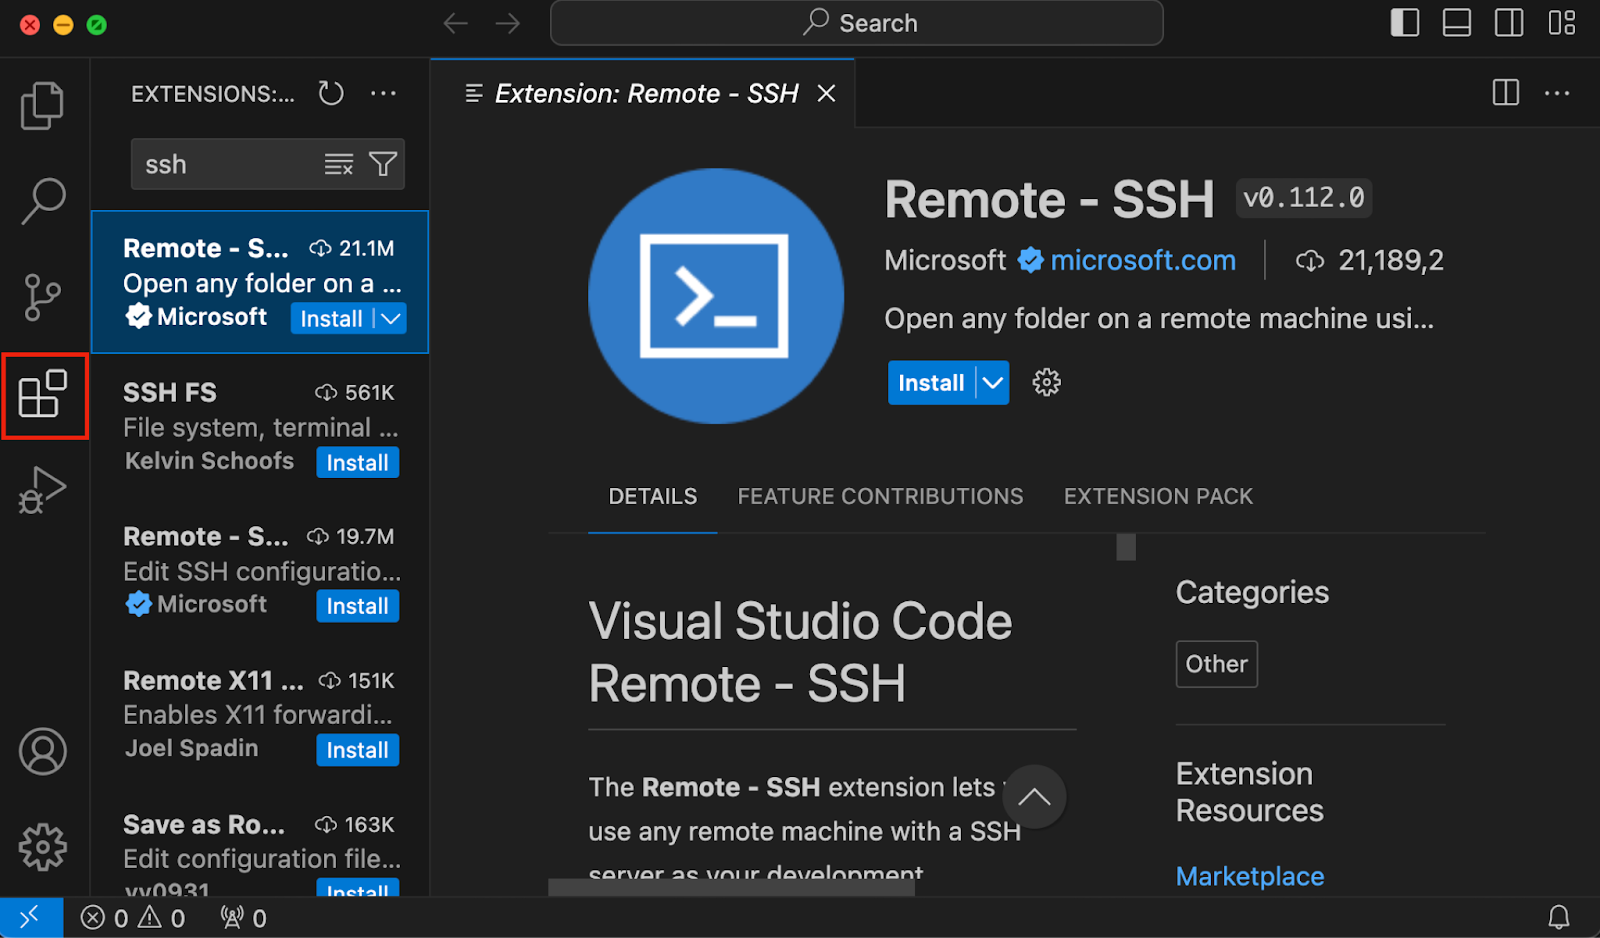The height and width of the screenshot is (938, 1600).
Task: Click the Other category tag
Action: point(1216,664)
